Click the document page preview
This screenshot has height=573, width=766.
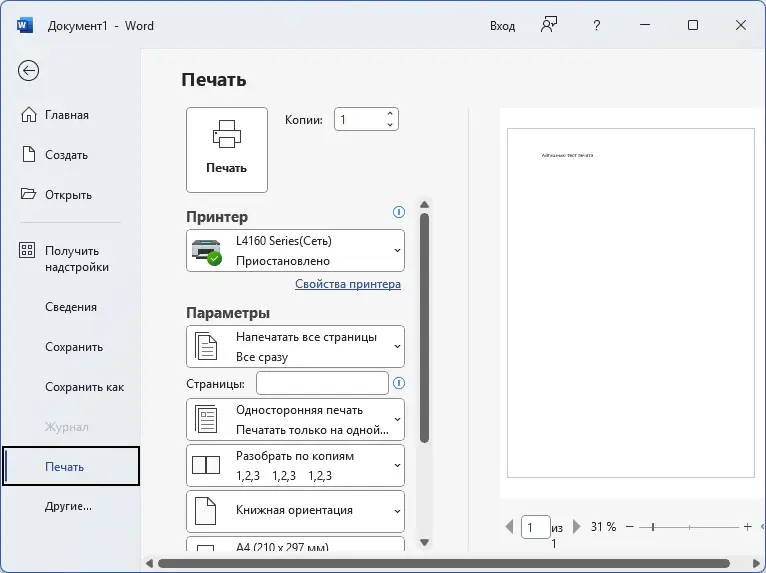(631, 303)
